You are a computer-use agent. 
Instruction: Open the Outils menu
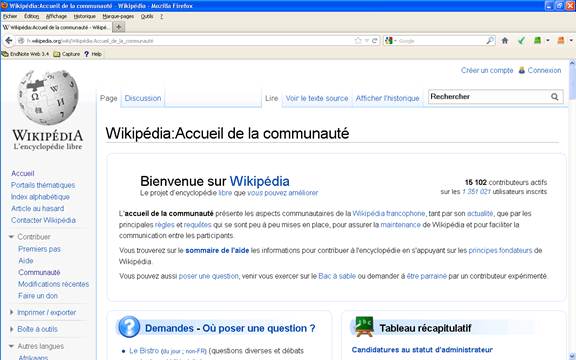(x=147, y=16)
